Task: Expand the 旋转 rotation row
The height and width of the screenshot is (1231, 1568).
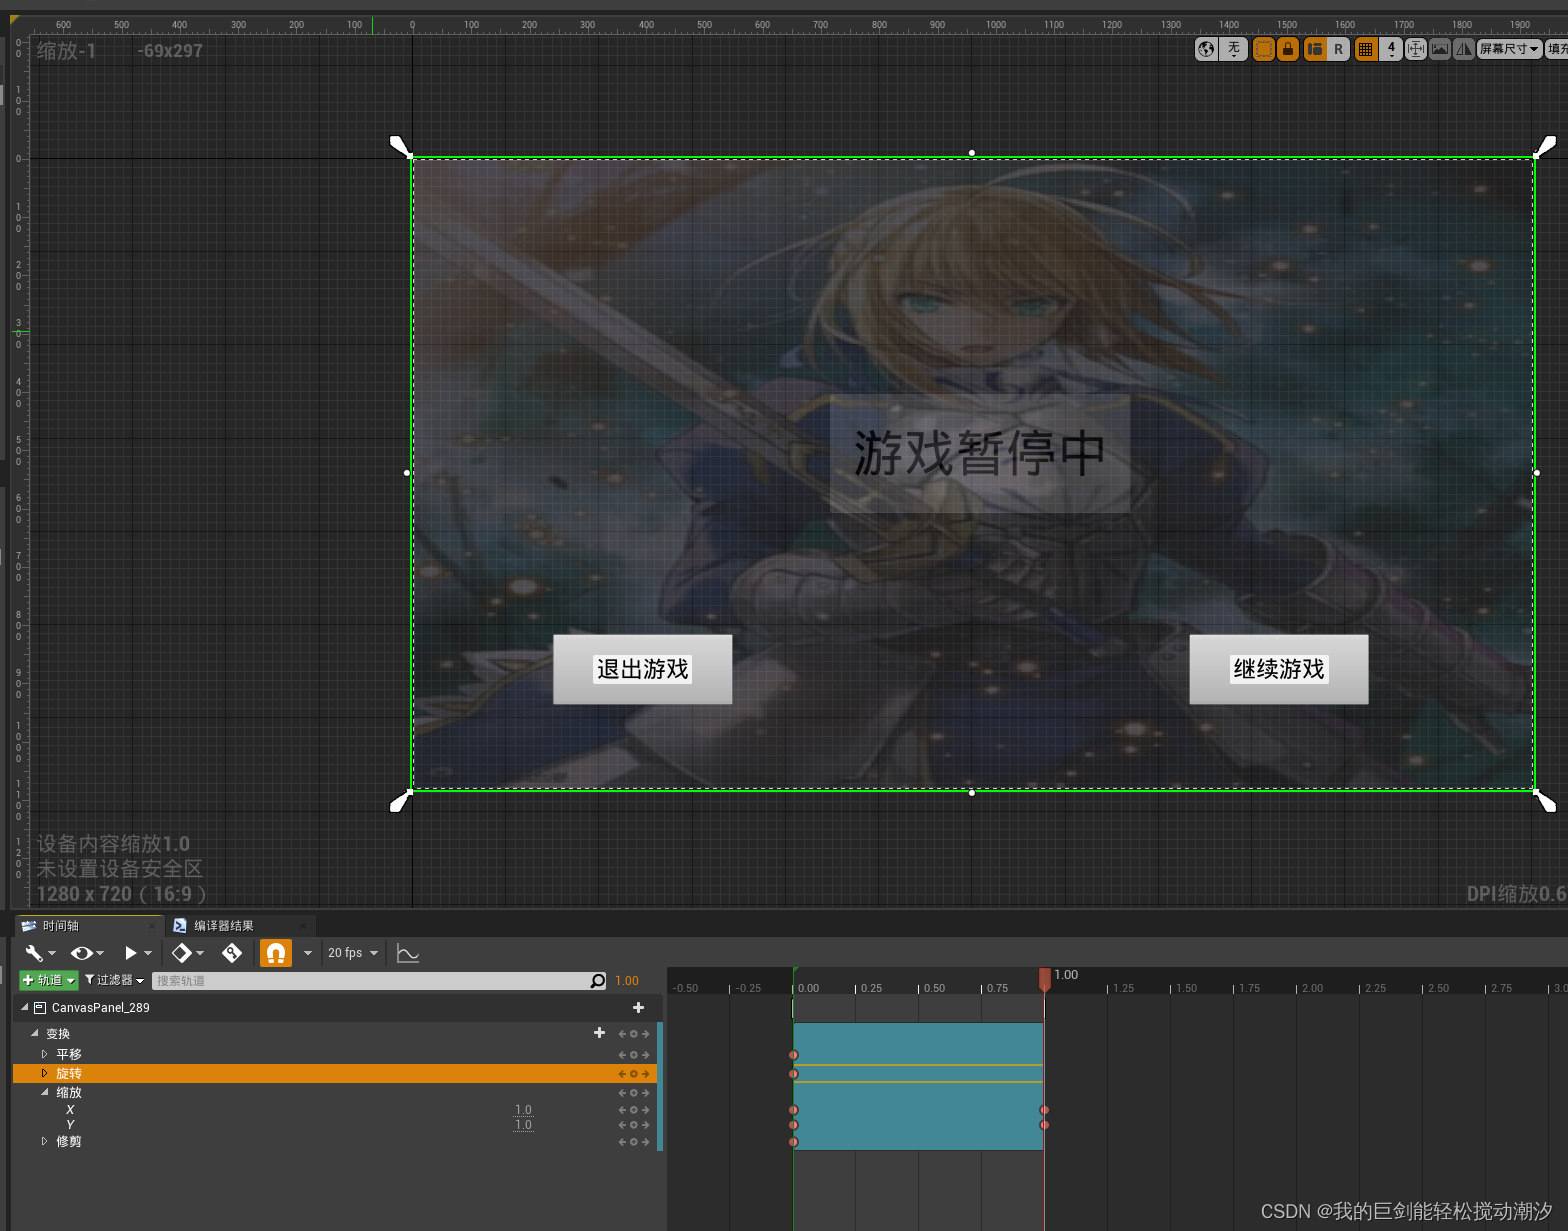Action: point(44,1073)
